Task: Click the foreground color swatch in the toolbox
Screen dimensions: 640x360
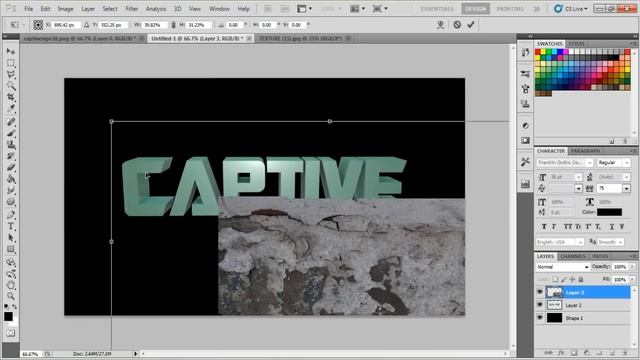Action: pyautogui.click(x=8, y=316)
